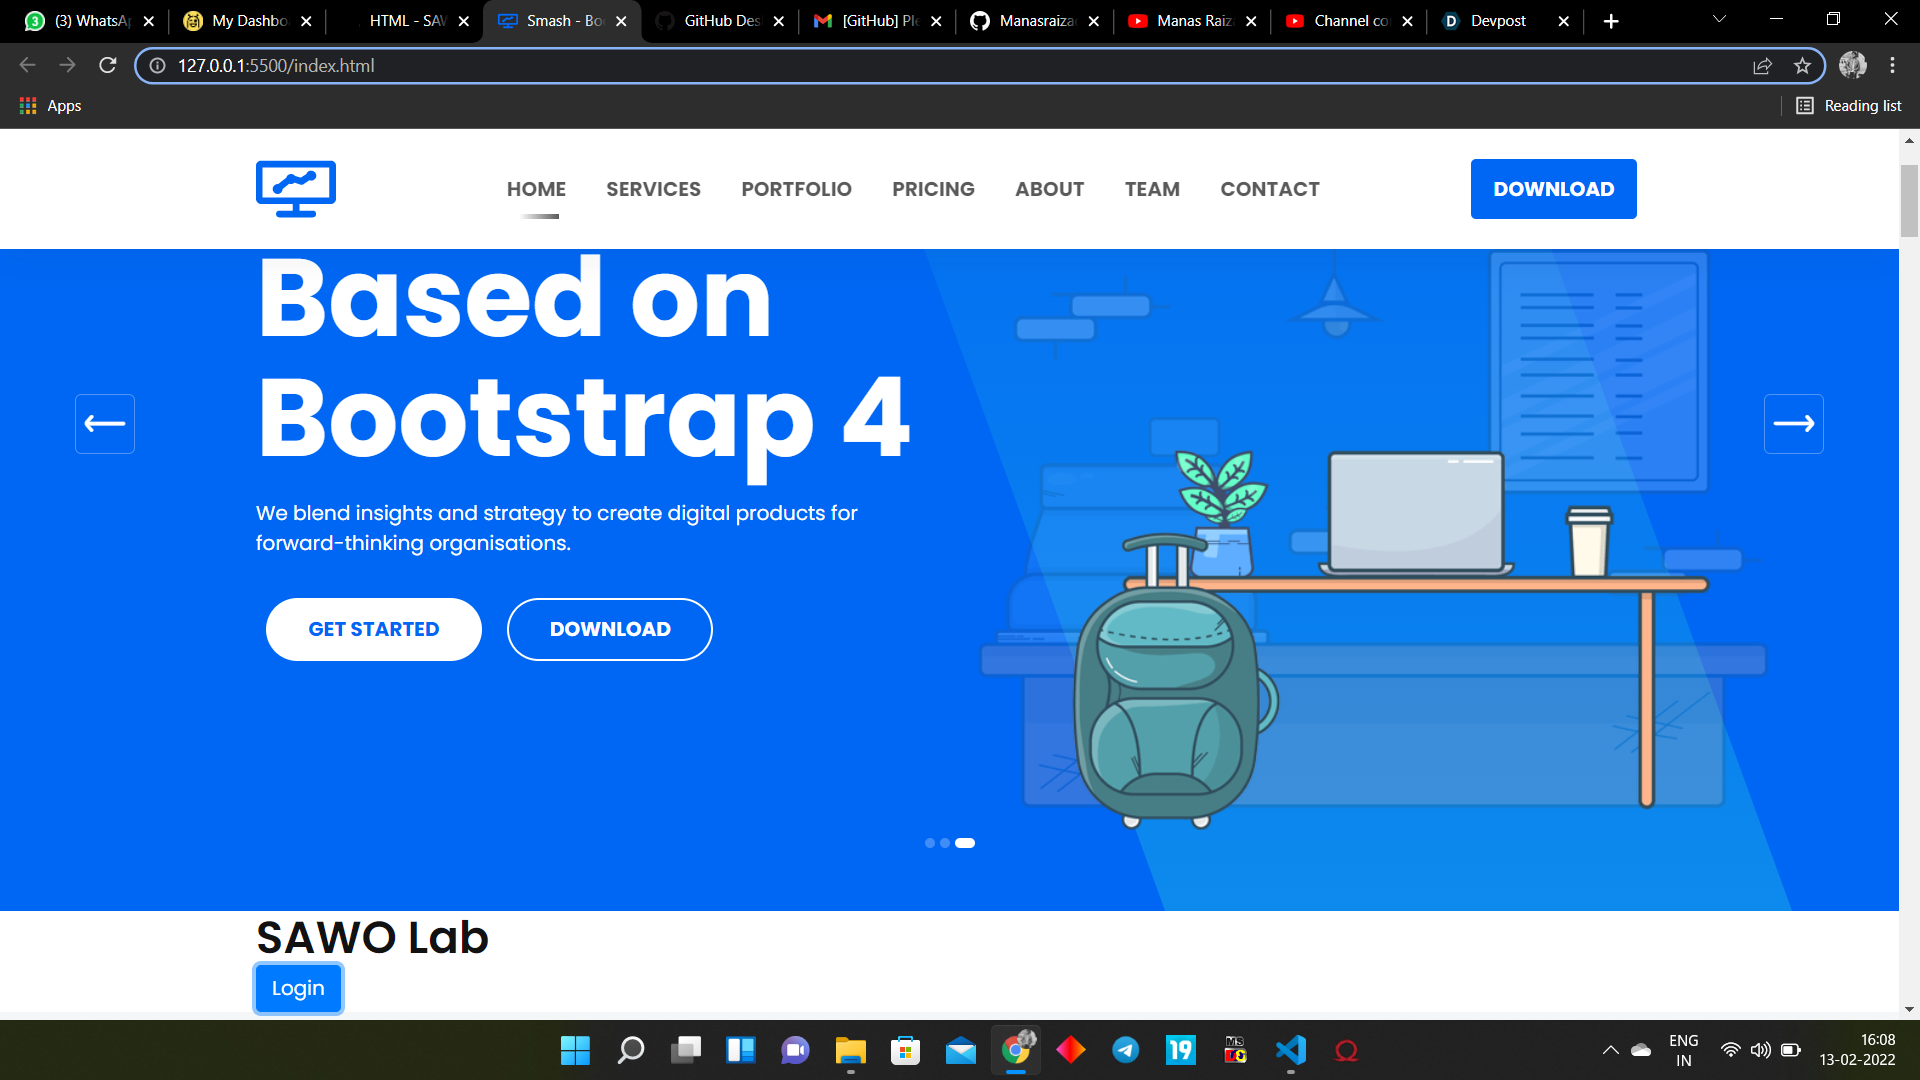Open the tab search dropdown

coord(1718,20)
